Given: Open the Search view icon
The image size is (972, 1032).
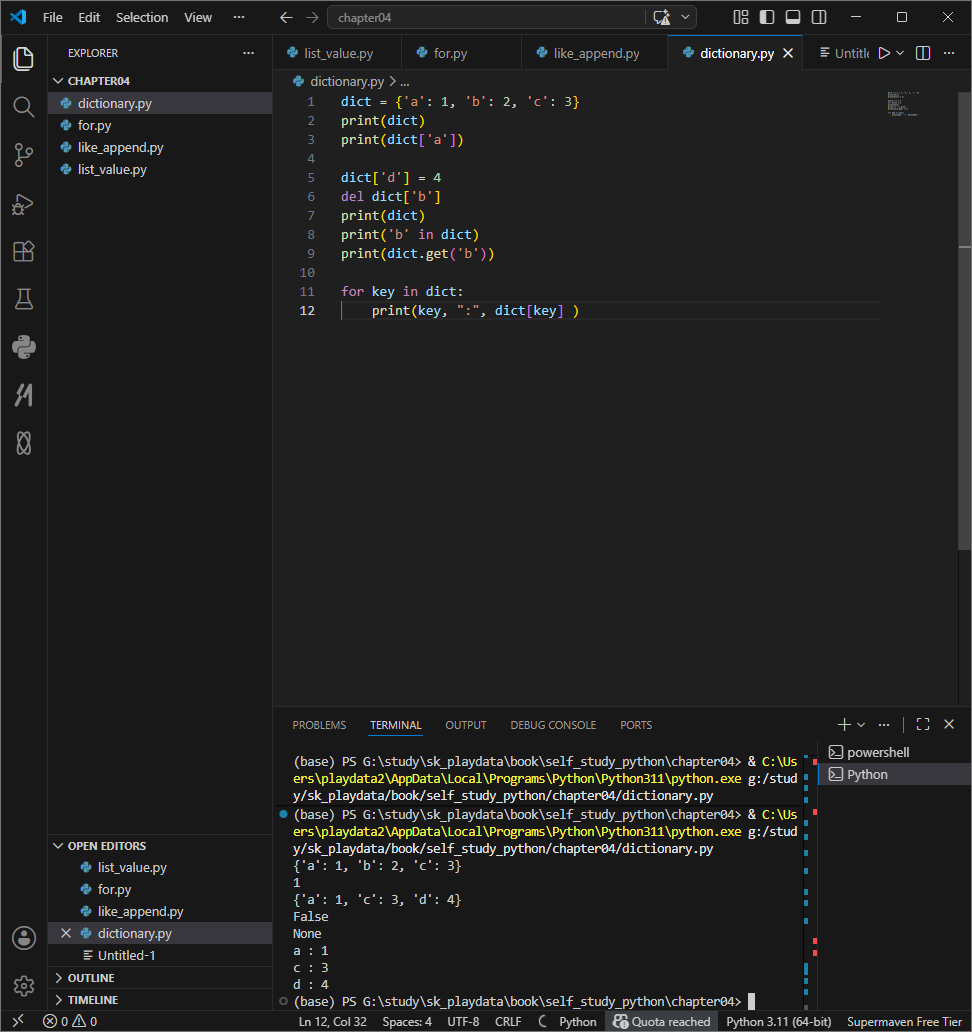Looking at the screenshot, I should point(24,107).
